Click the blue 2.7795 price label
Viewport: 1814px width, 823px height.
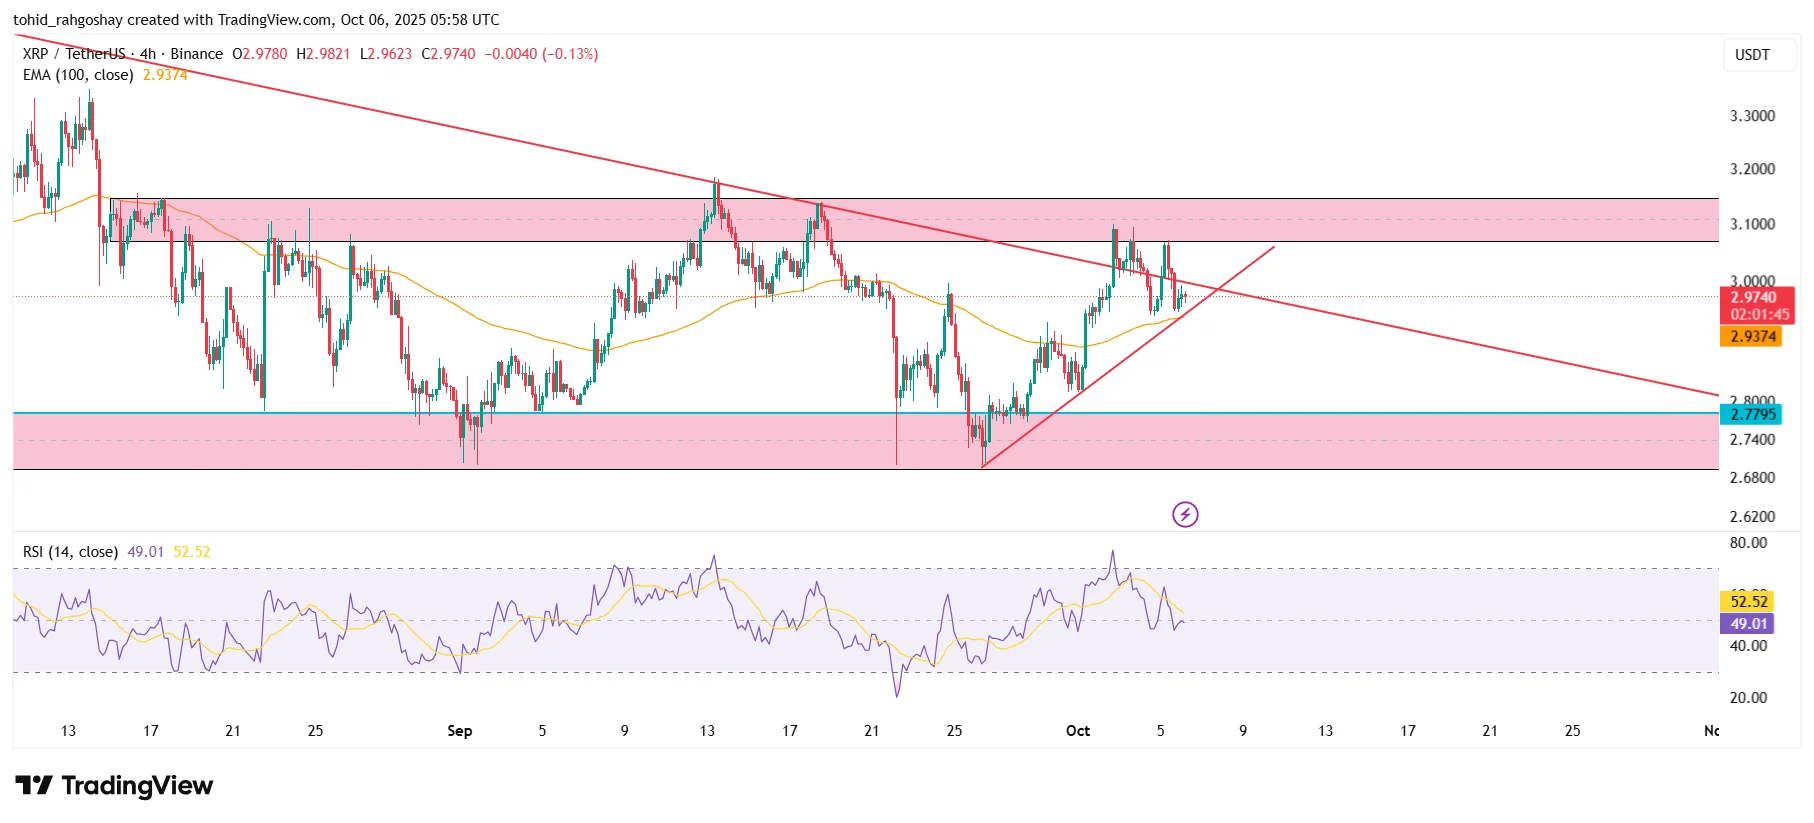point(1753,414)
